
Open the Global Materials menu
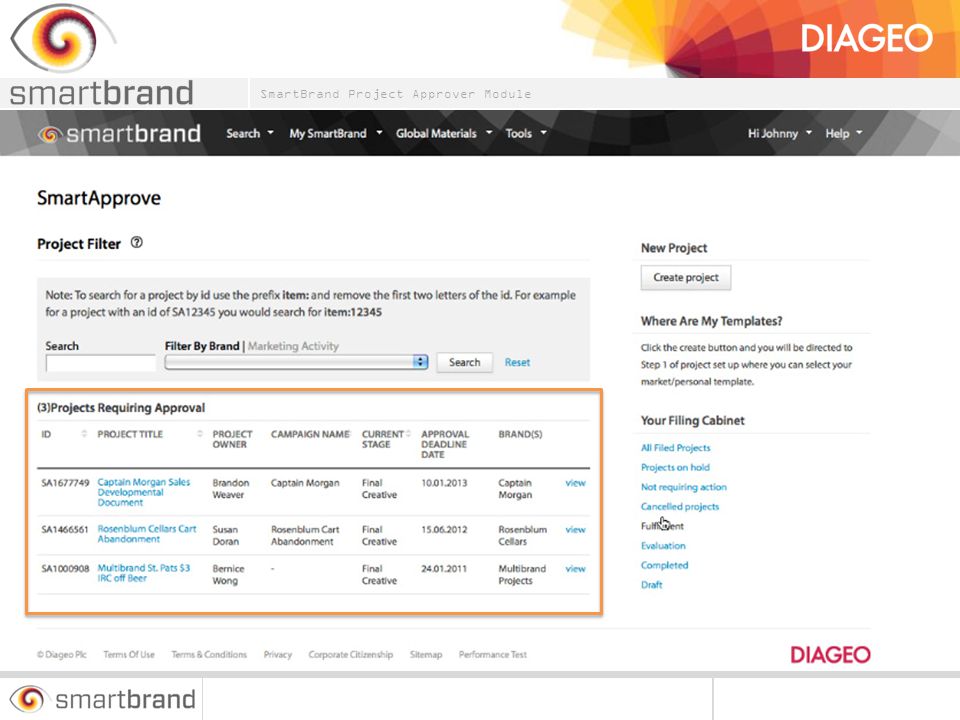(444, 133)
